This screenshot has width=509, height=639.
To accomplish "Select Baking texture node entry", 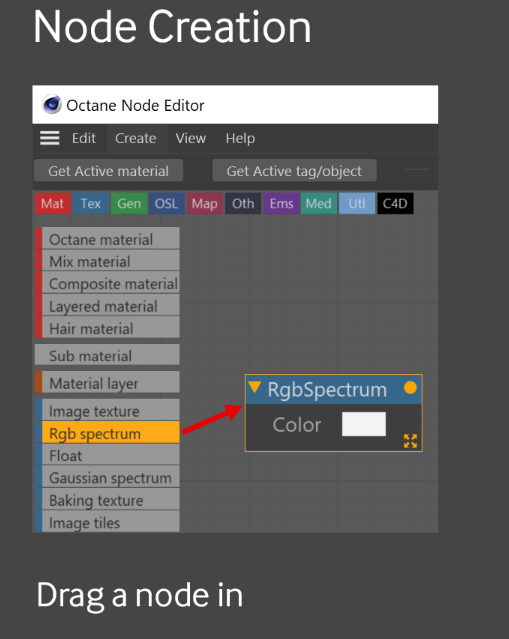I will point(107,500).
